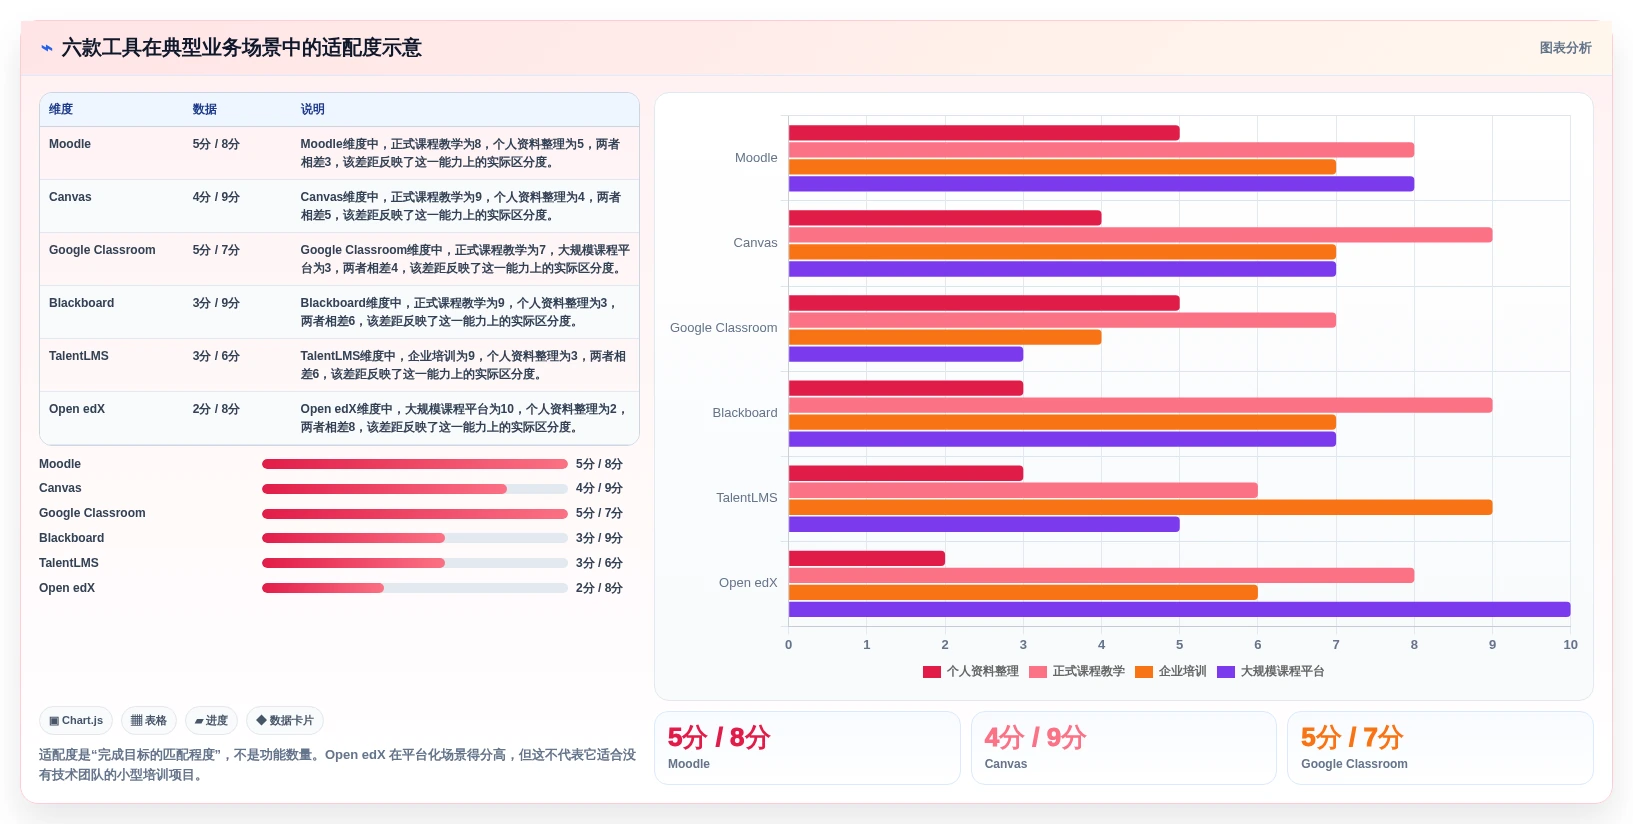Select the Blackboard table row name
The width and height of the screenshot is (1633, 824).
[x=81, y=303]
